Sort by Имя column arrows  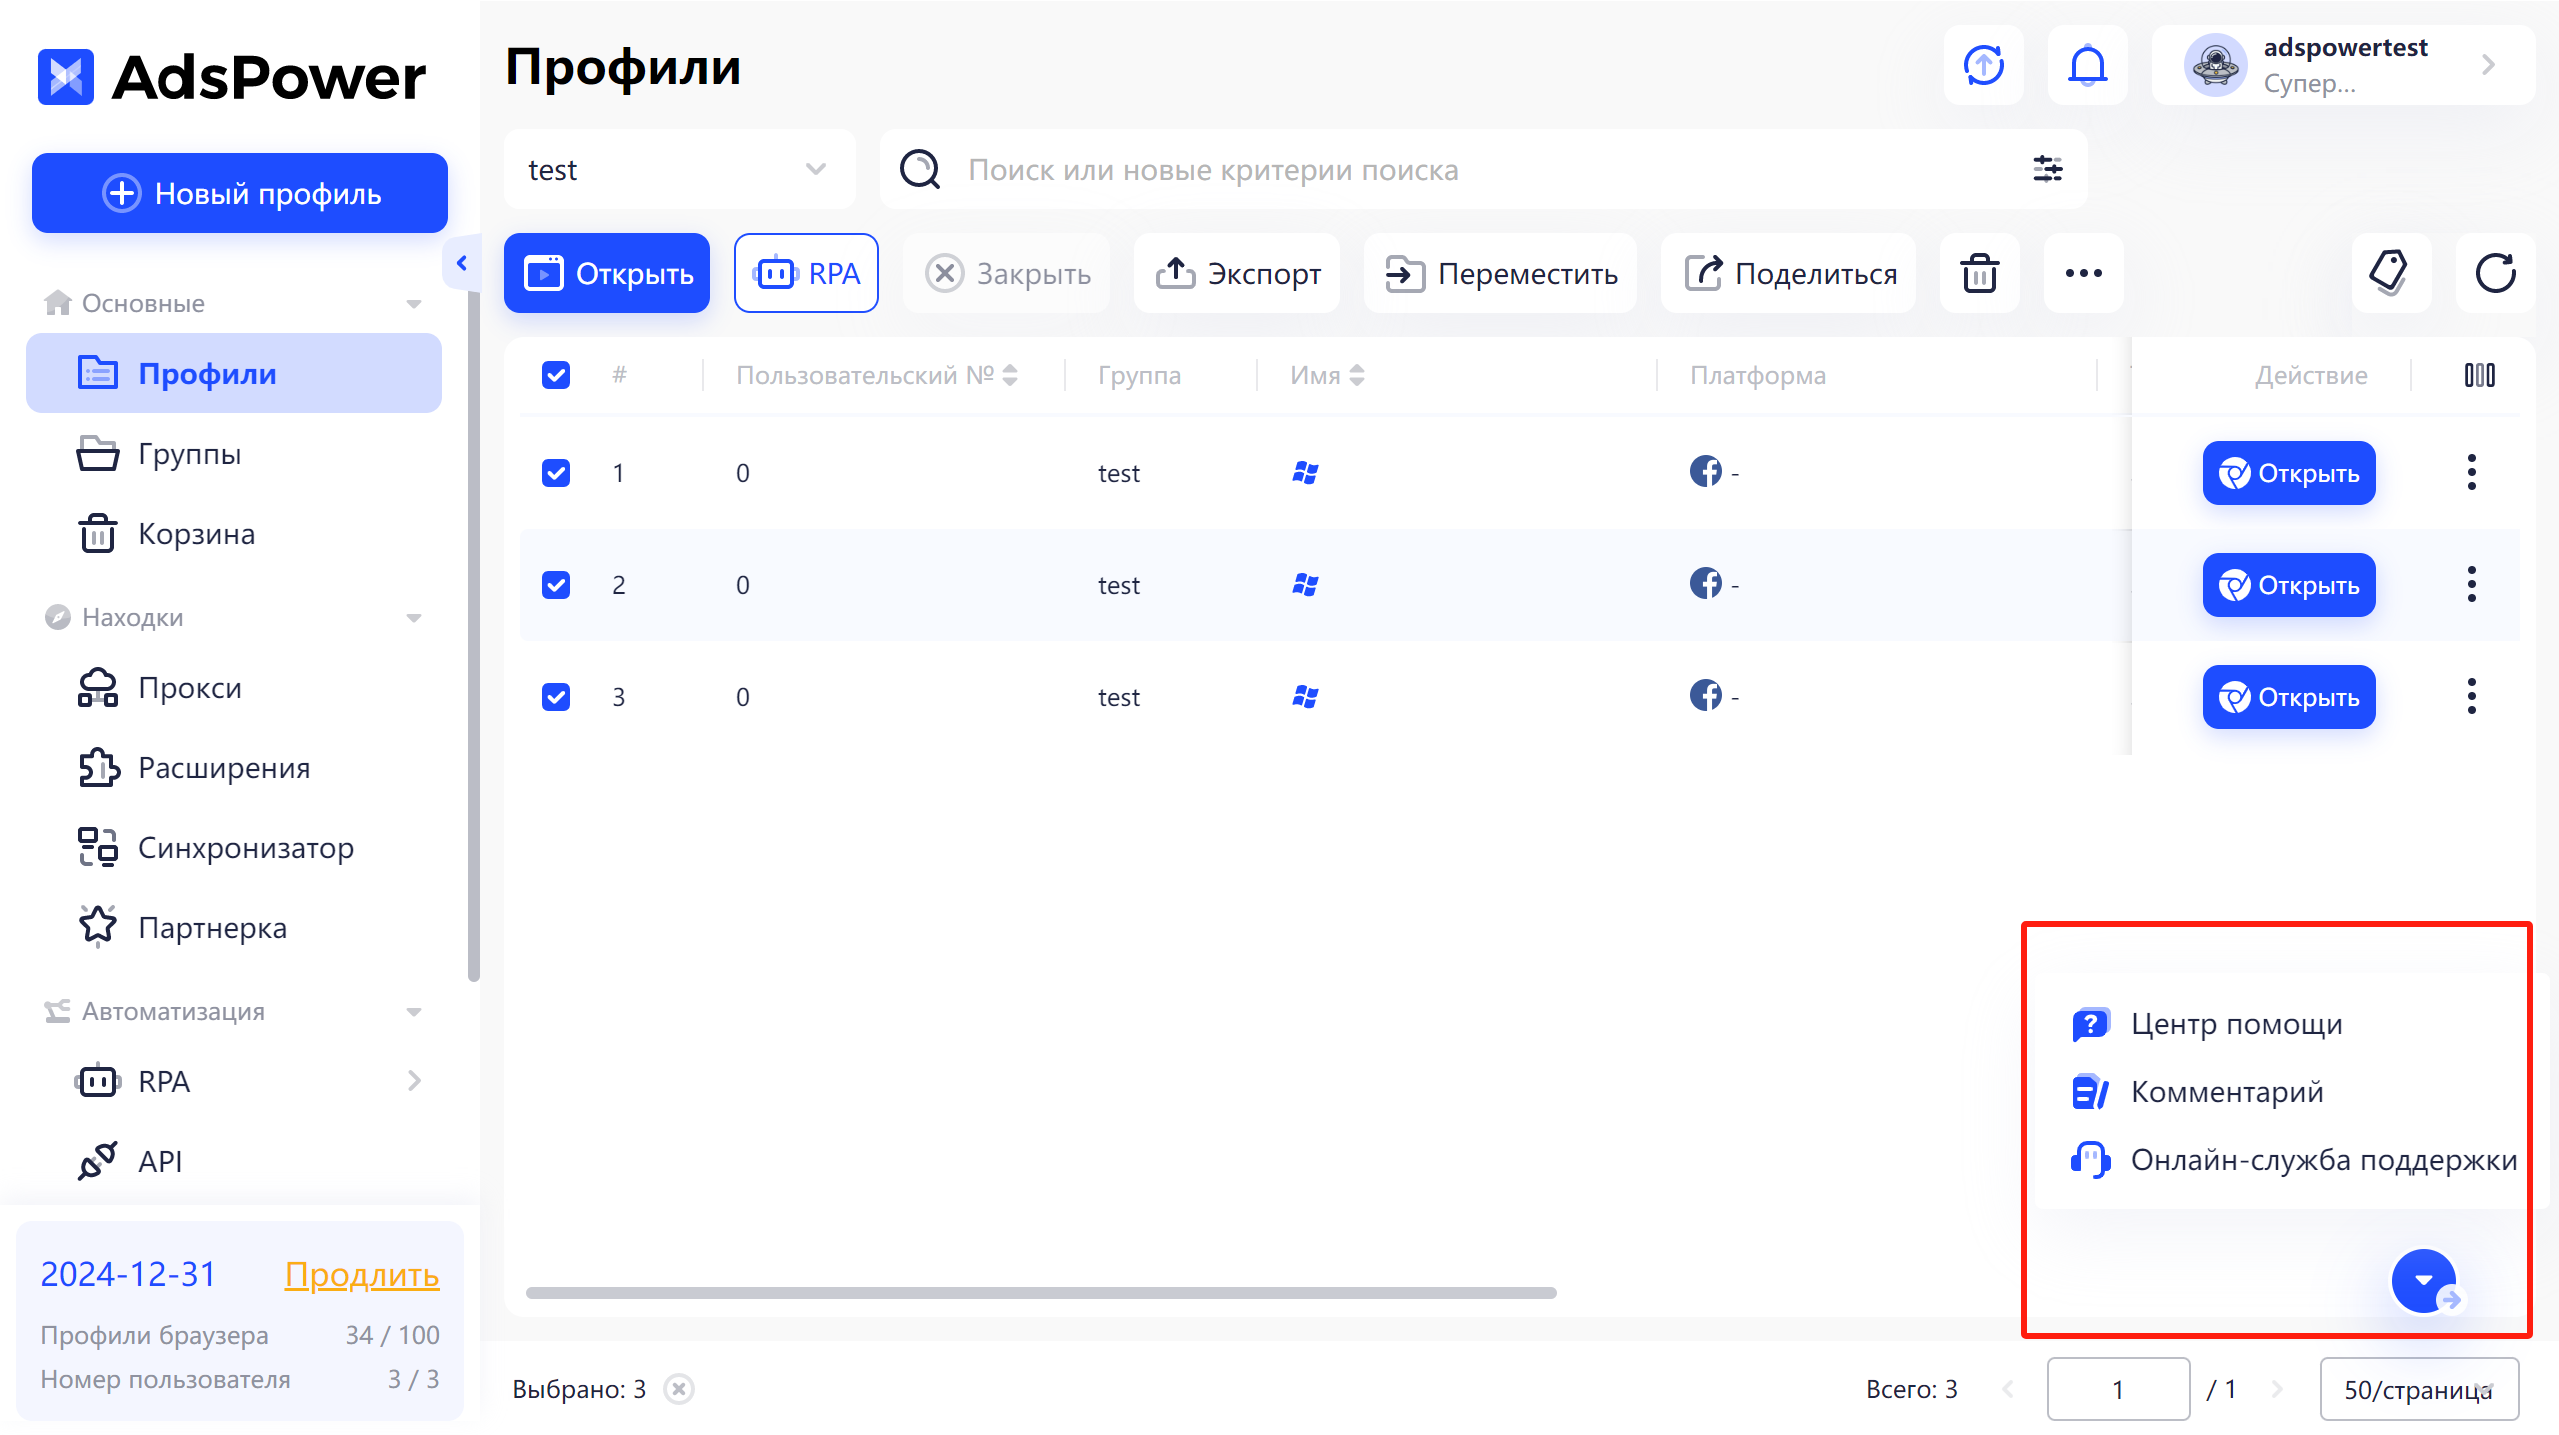coord(1356,375)
